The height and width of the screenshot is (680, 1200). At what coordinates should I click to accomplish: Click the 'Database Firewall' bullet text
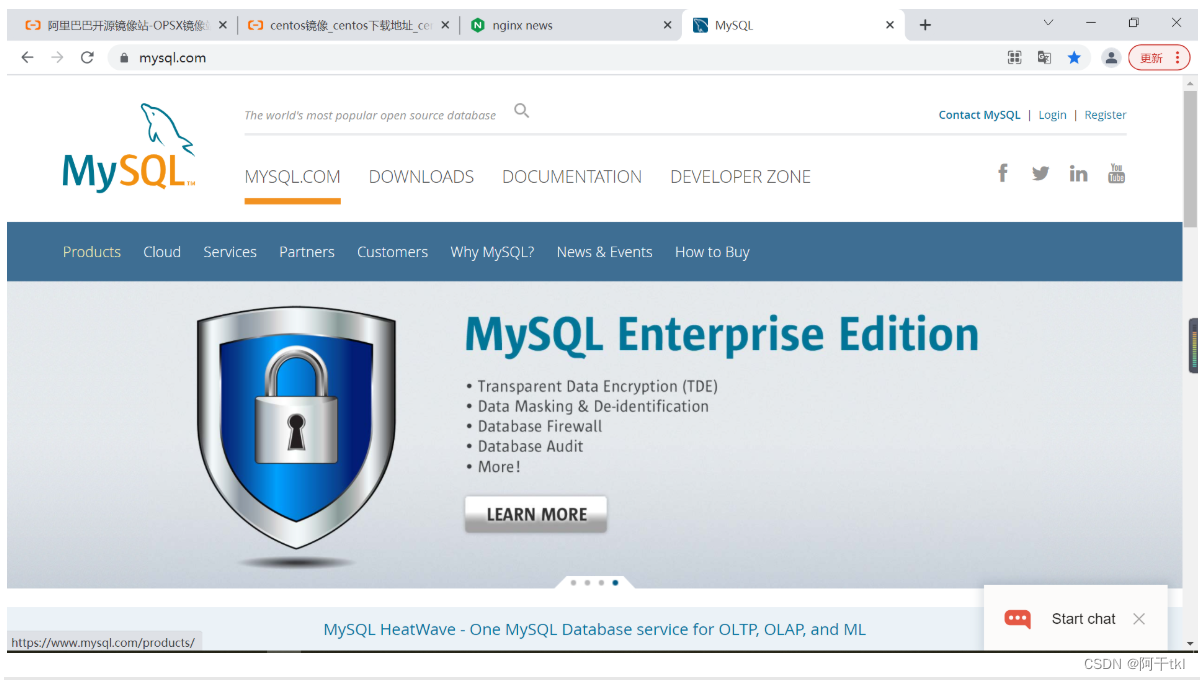[540, 426]
